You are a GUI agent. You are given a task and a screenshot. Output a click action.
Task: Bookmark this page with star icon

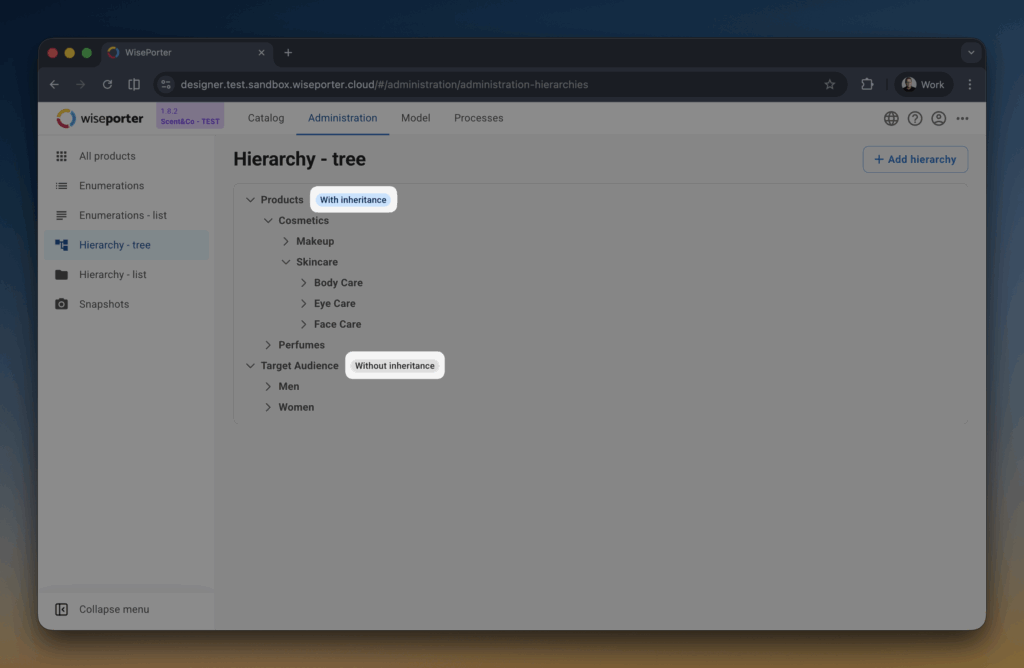coord(829,85)
